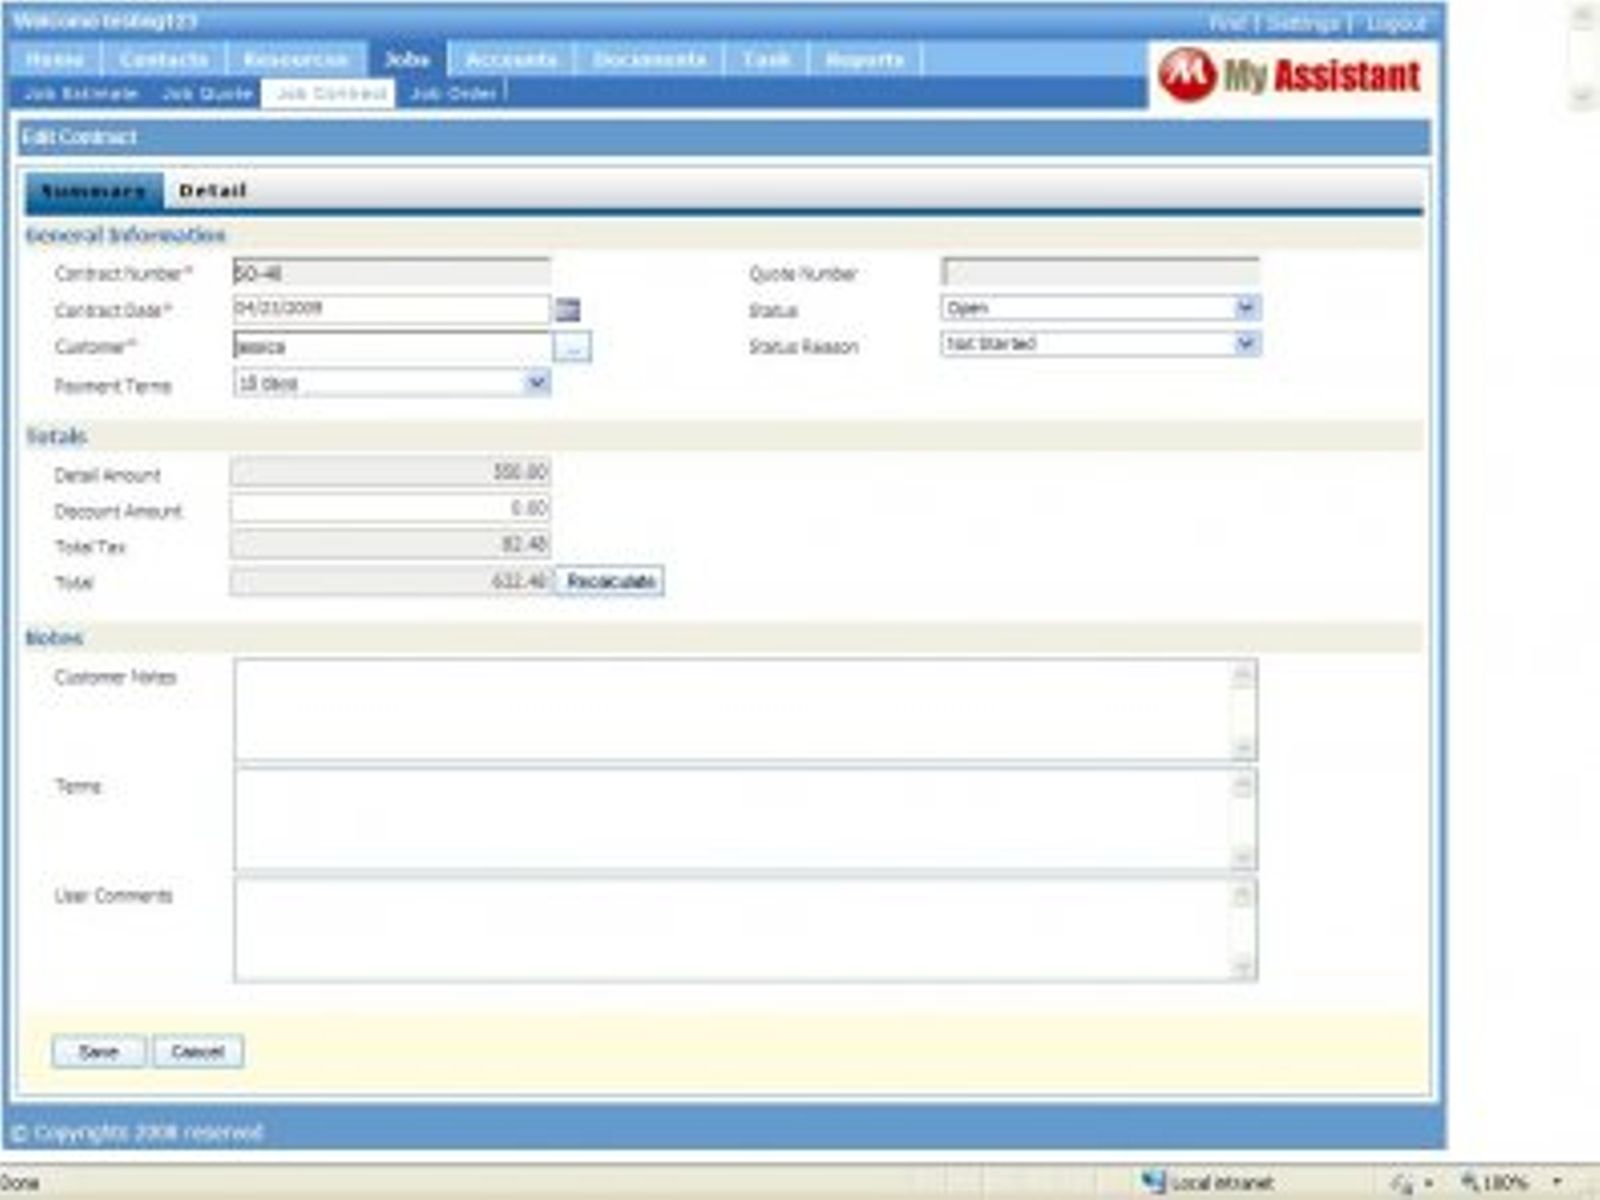
Task: Click the Cancel button
Action: pos(198,1051)
